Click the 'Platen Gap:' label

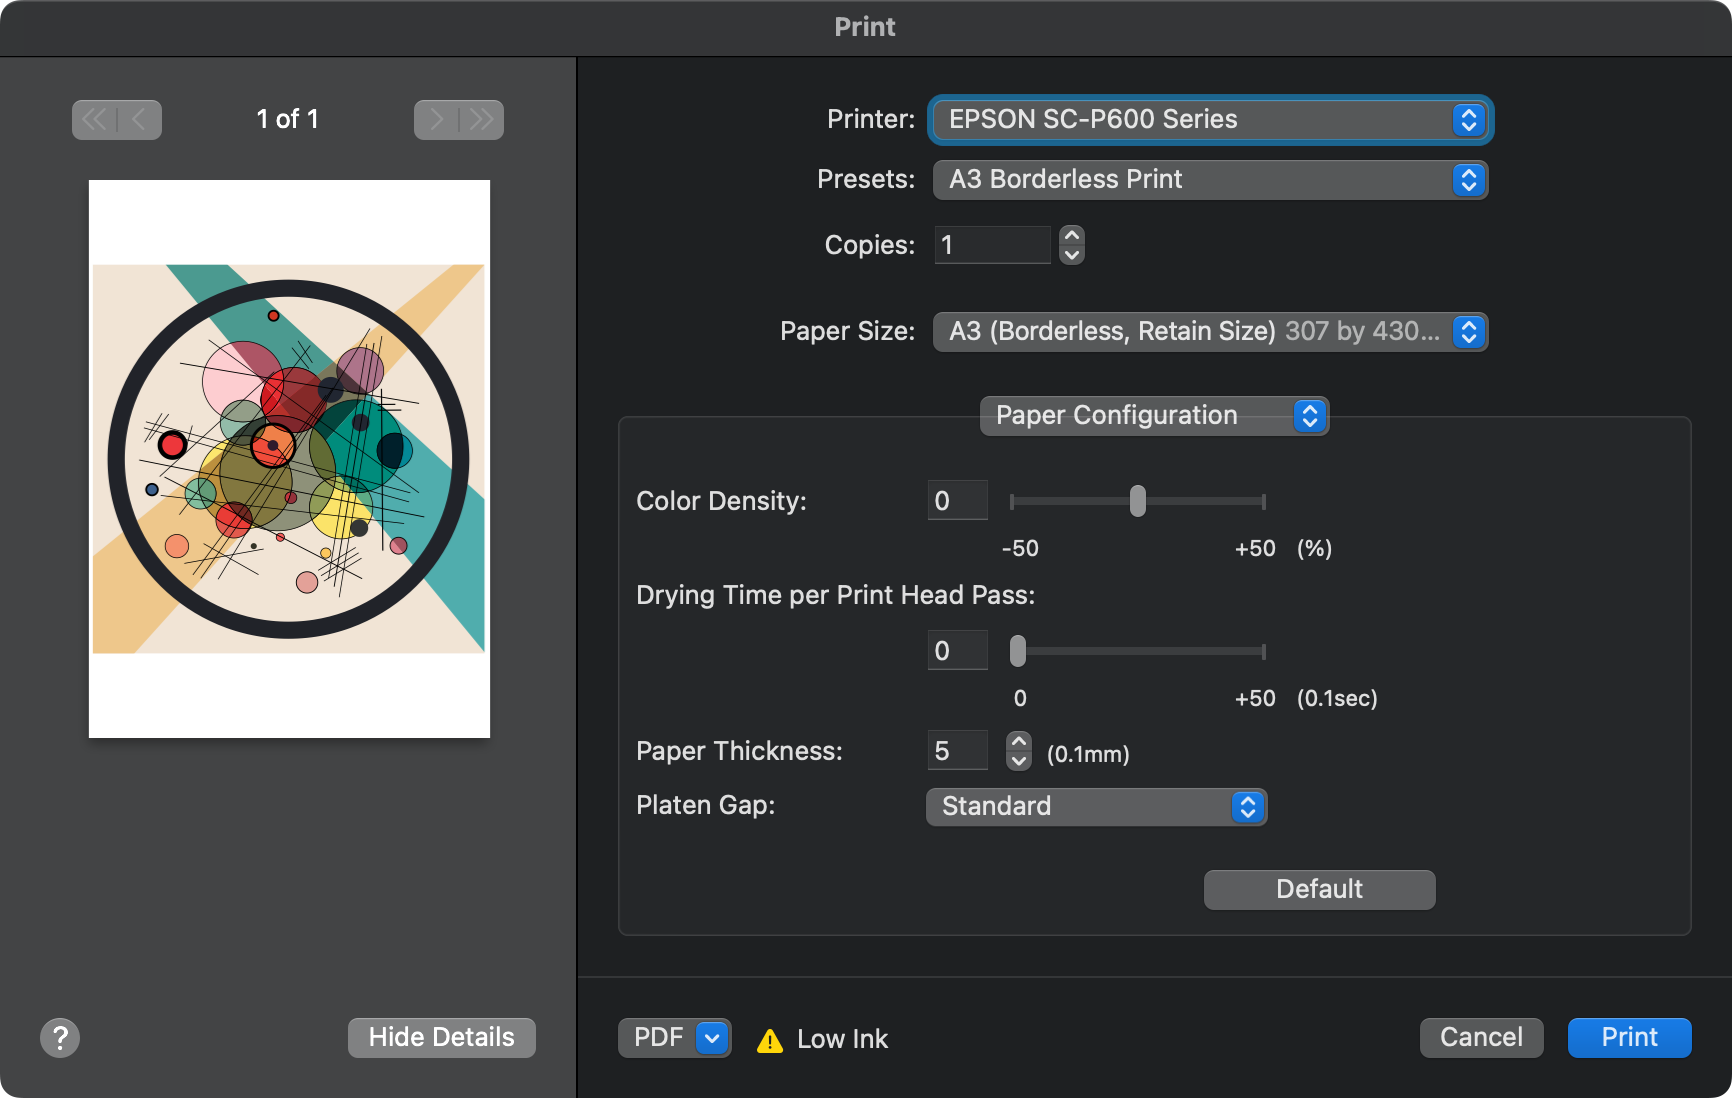(706, 806)
